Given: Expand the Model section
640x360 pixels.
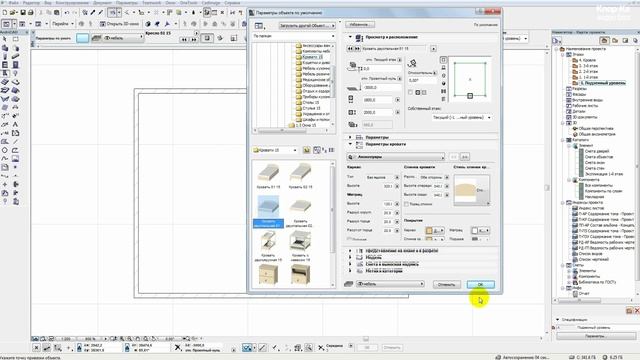Looking at the screenshot, I should point(350,258).
